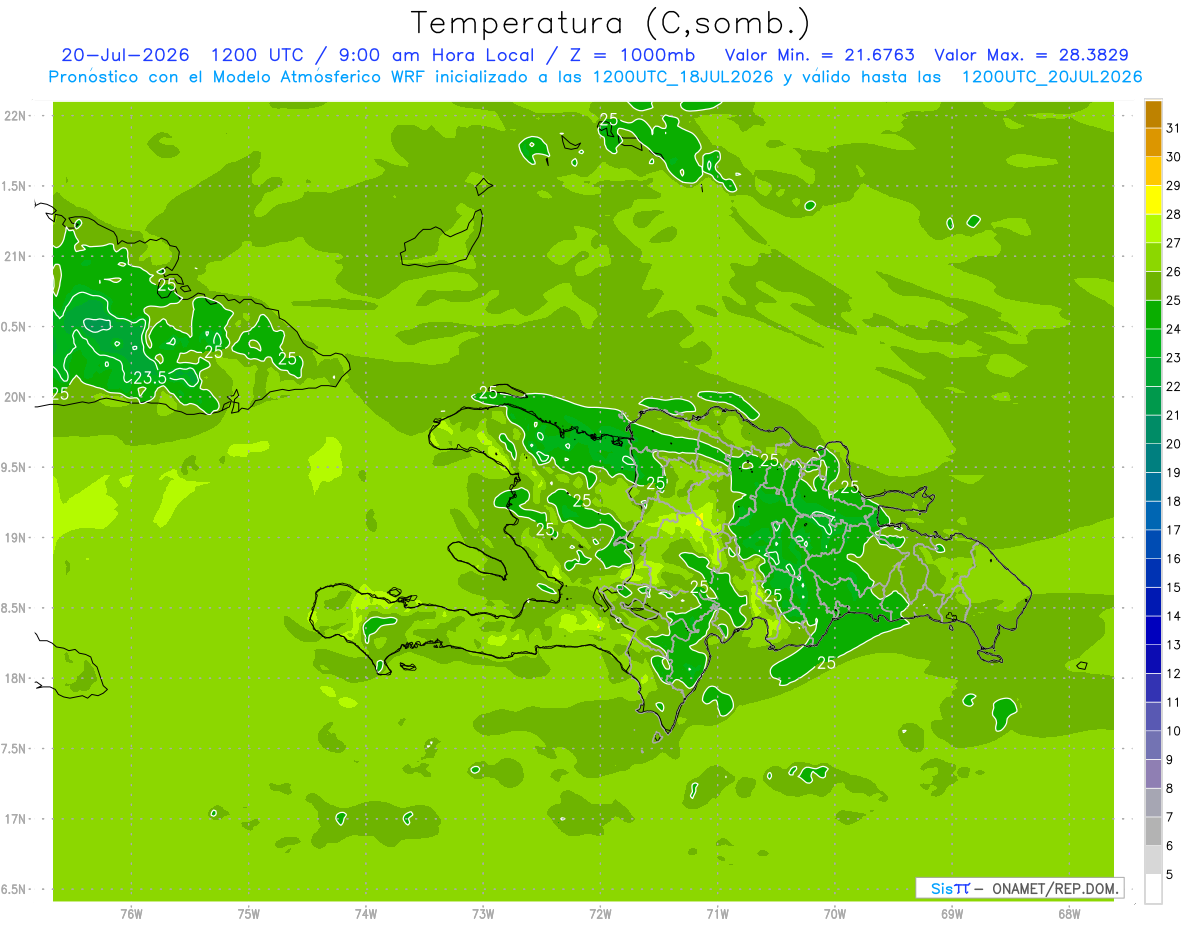Click the legend value '25'
1200x927 pixels.
(x=1174, y=300)
